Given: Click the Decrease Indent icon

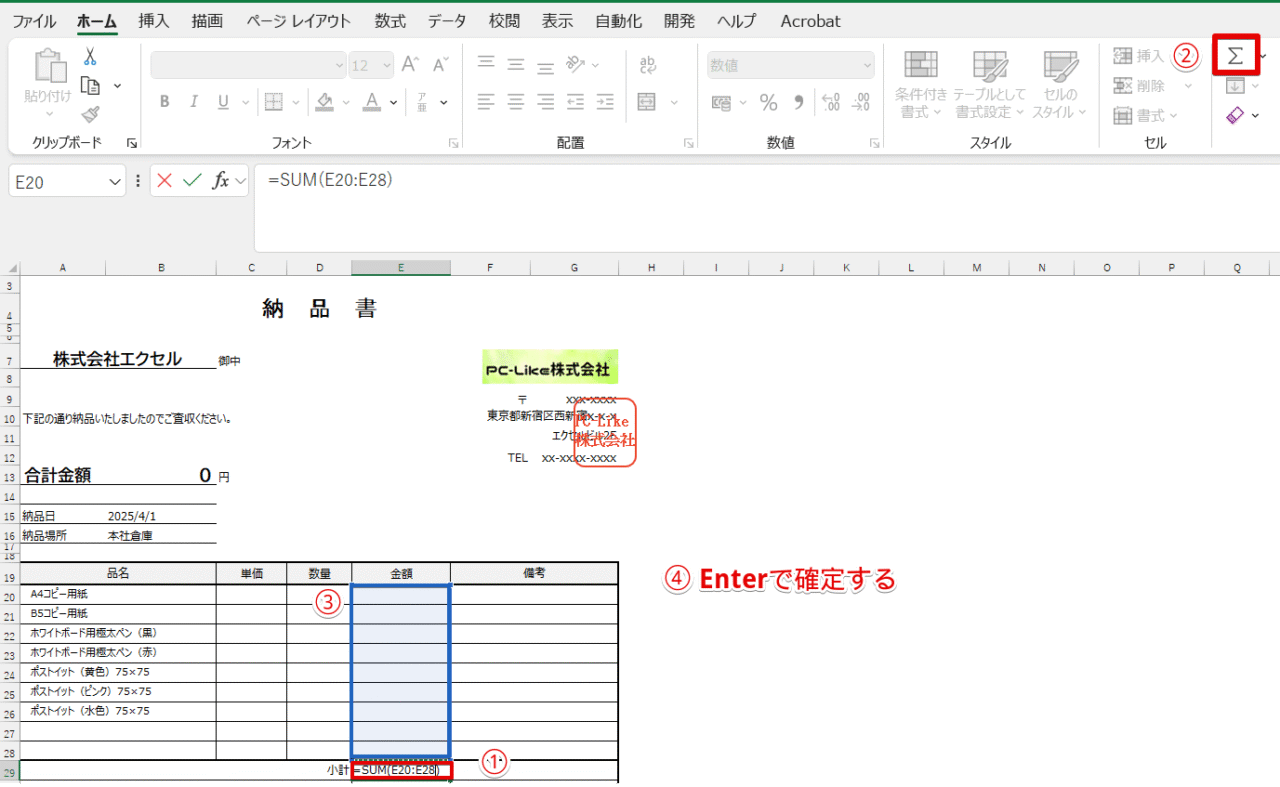Looking at the screenshot, I should point(575,102).
